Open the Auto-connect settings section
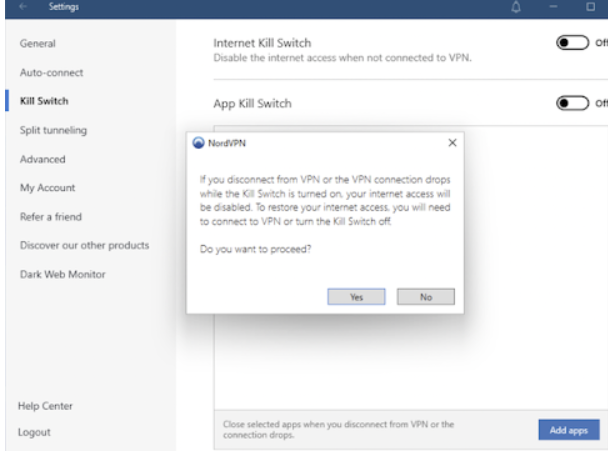This screenshot has width=608, height=451. click(52, 73)
